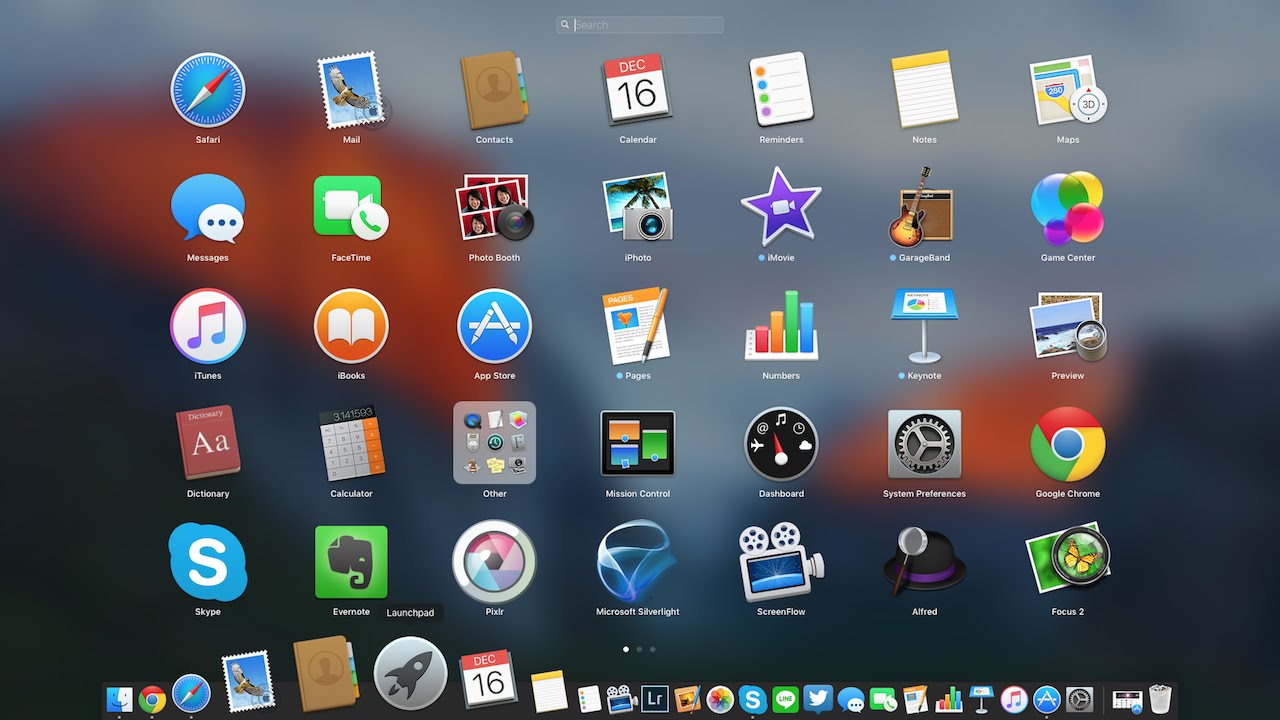Open Twitter from the Dock
Image resolution: width=1280 pixels, height=720 pixels.
[x=818, y=698]
